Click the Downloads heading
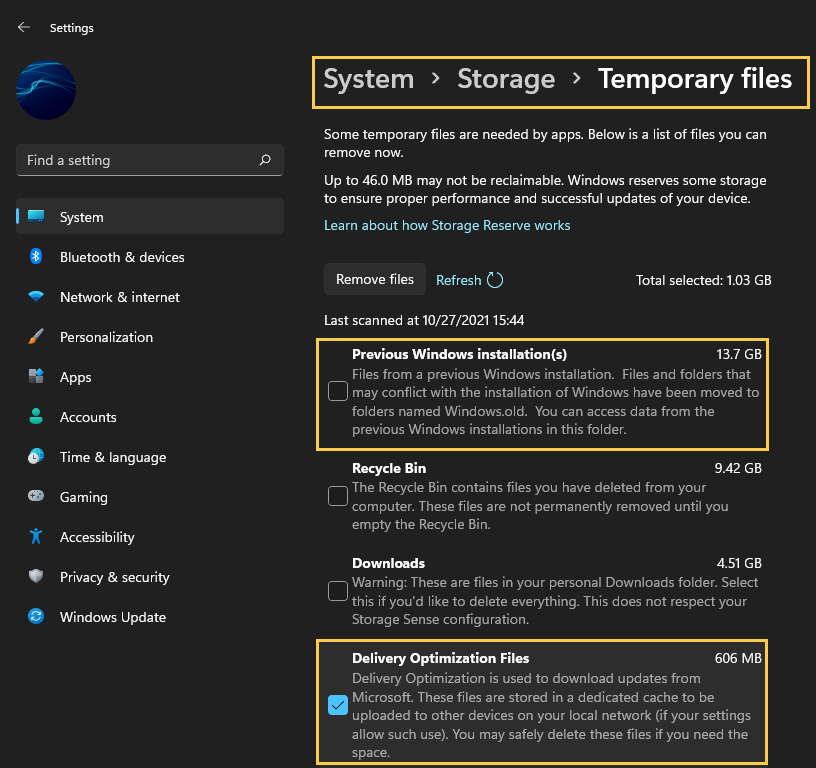The height and width of the screenshot is (768, 816). point(389,563)
